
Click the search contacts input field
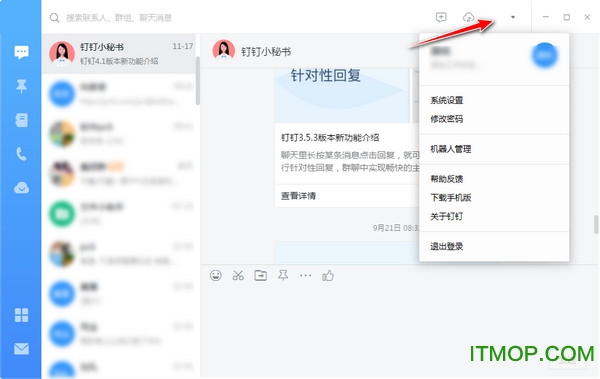[x=119, y=18]
